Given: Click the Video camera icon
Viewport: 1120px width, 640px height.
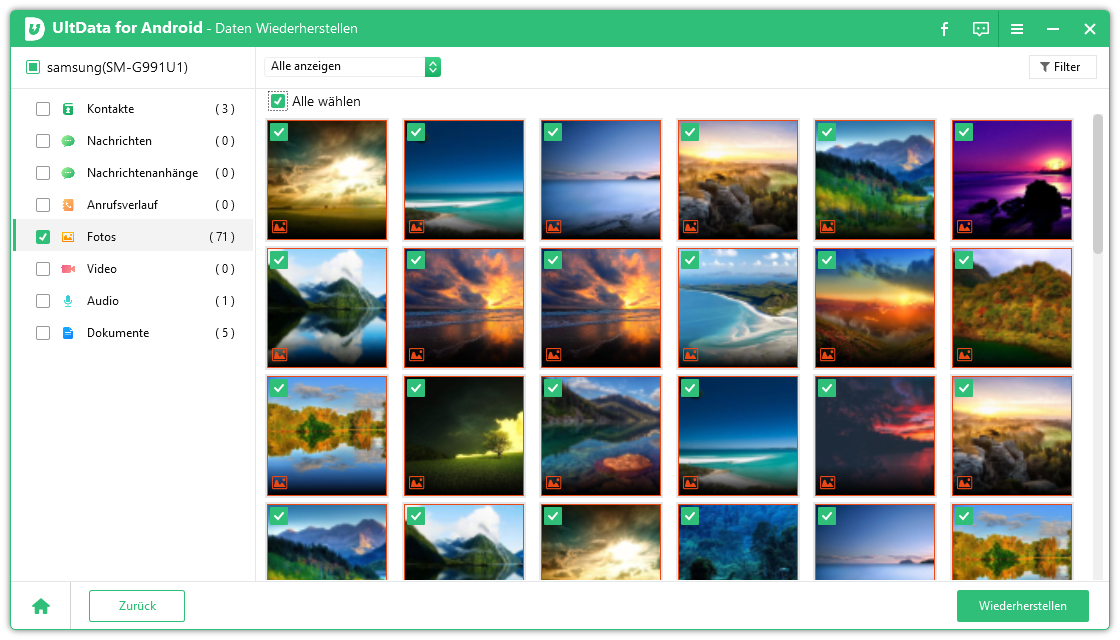Looking at the screenshot, I should click(68, 269).
